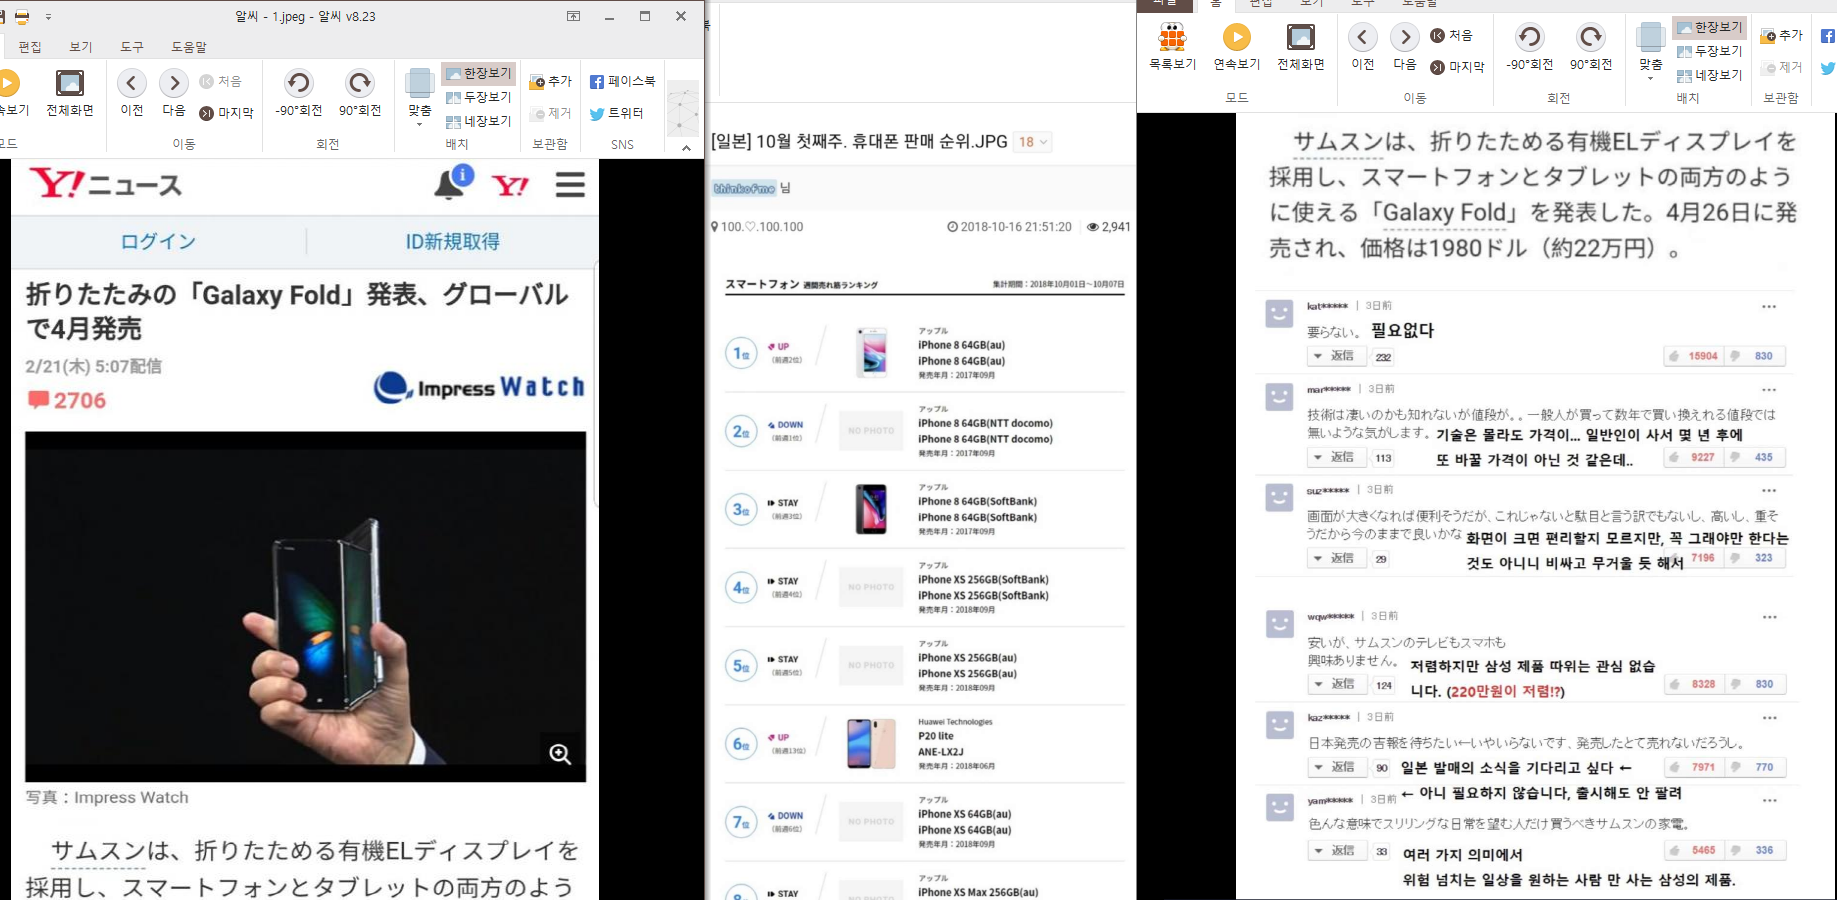Select 네장보기 layout in left viewer

tap(478, 121)
